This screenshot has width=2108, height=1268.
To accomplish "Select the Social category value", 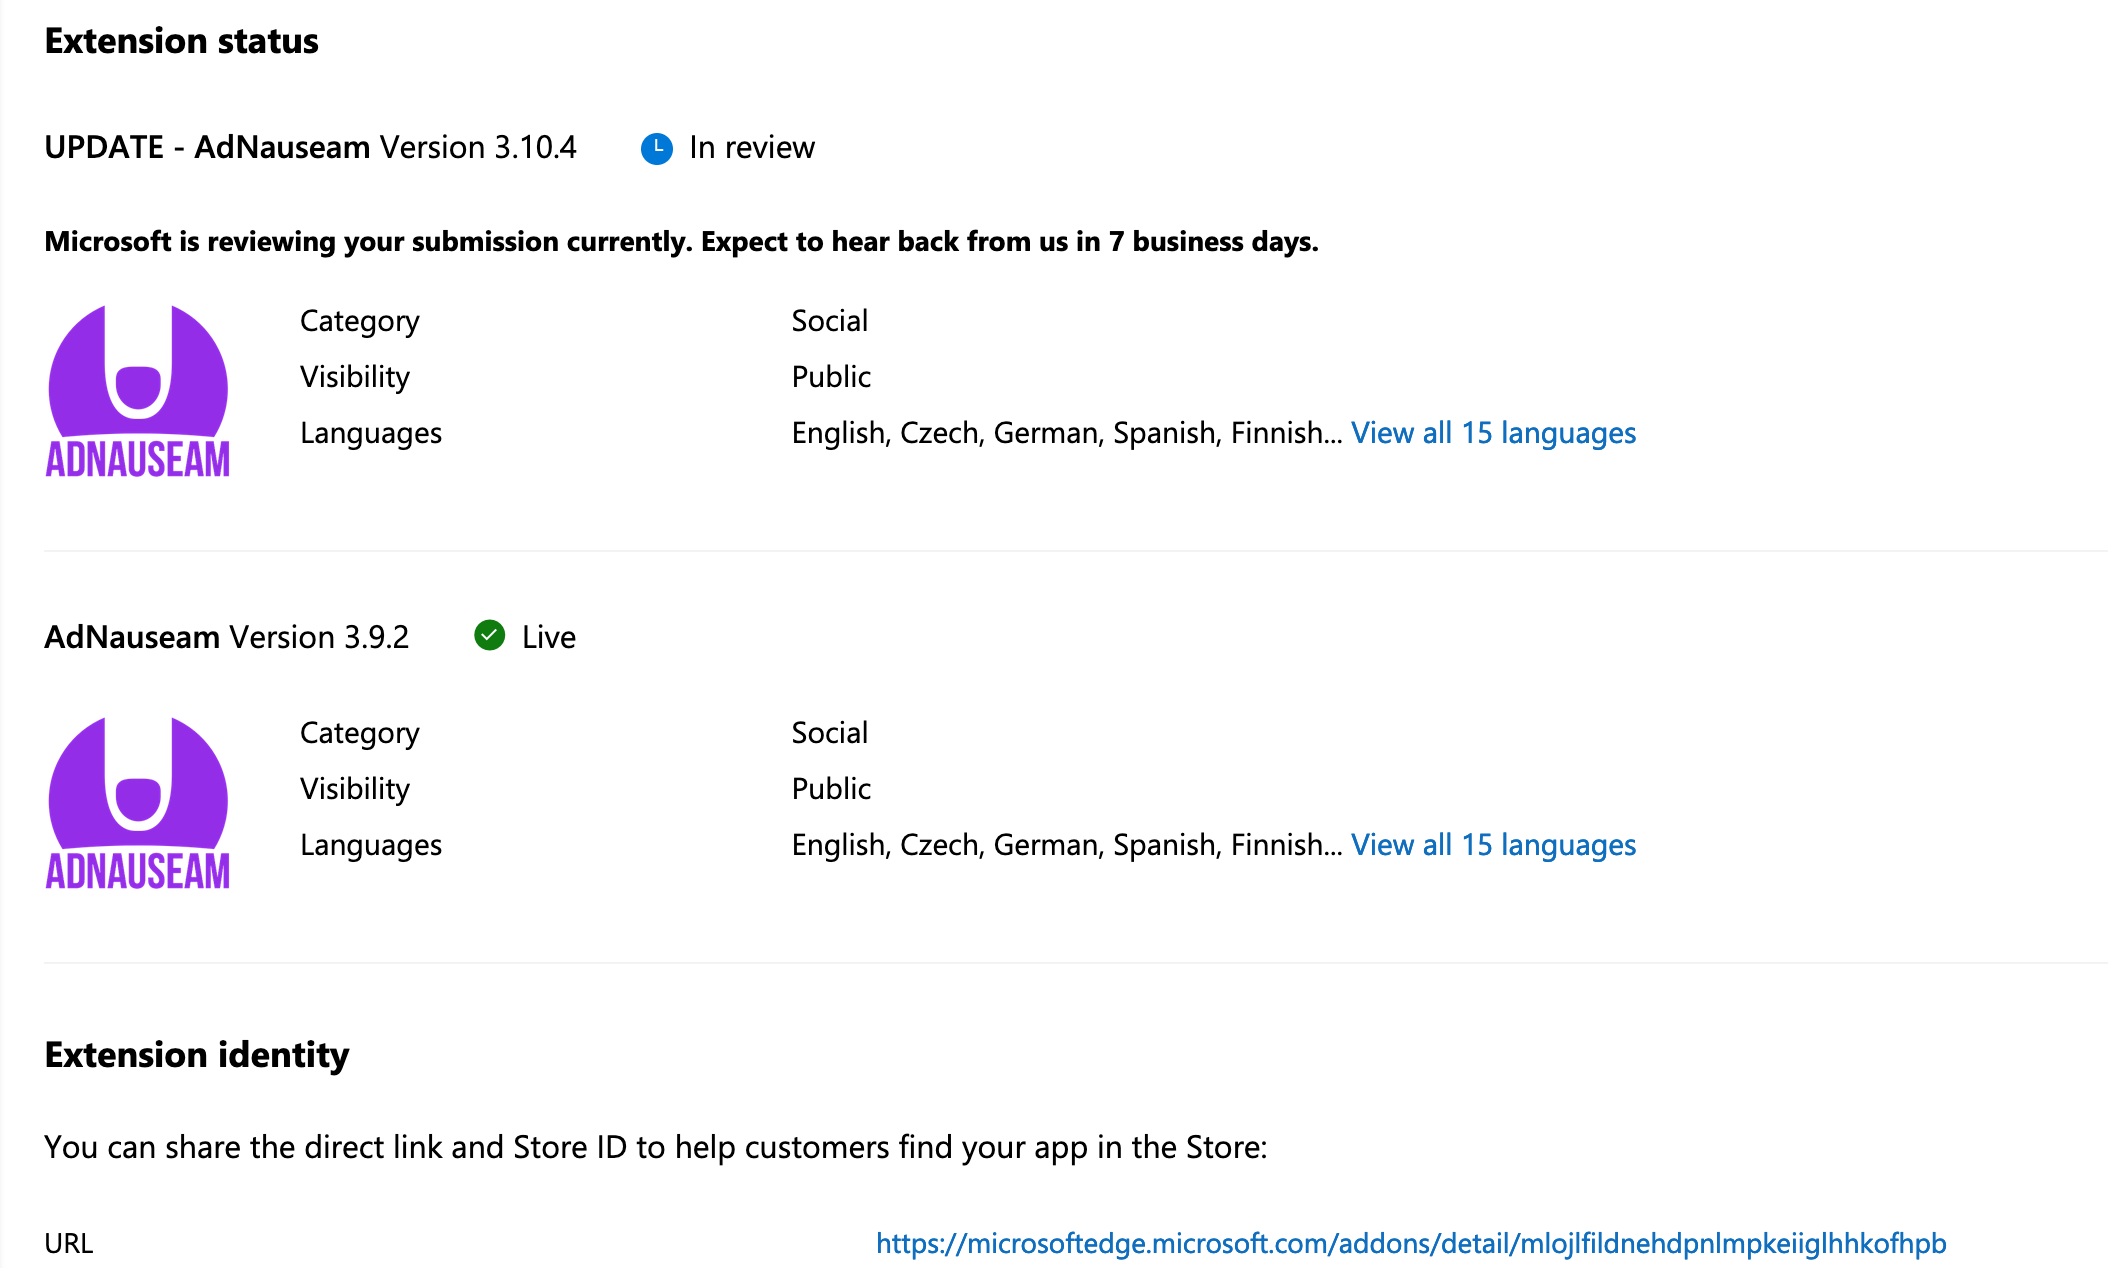I will [829, 320].
